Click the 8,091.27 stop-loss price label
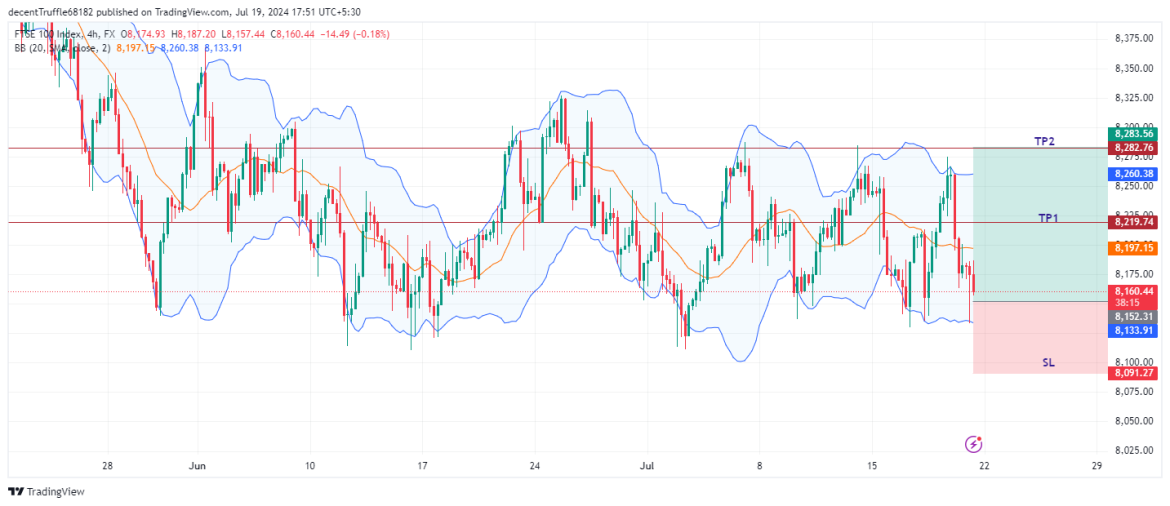The image size is (1170, 506). pos(1131,373)
